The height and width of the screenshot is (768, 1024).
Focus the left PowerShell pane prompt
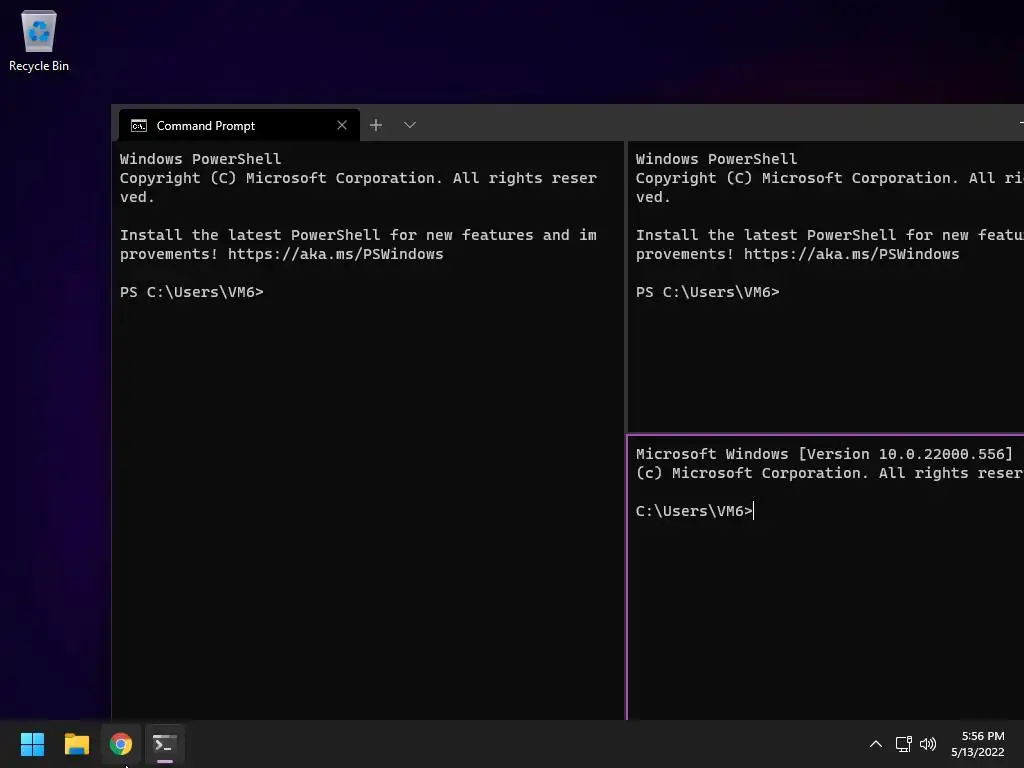(x=192, y=292)
